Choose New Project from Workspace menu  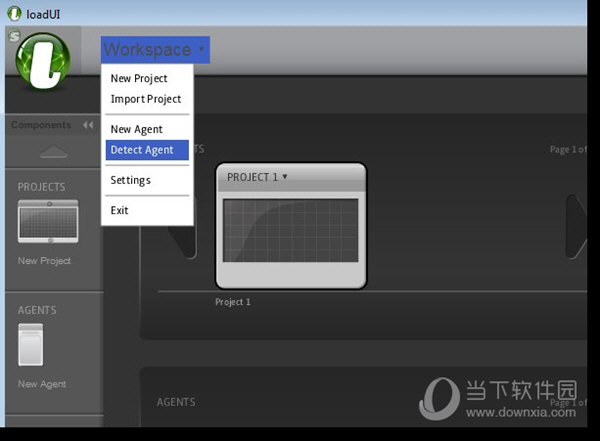pyautogui.click(x=139, y=78)
